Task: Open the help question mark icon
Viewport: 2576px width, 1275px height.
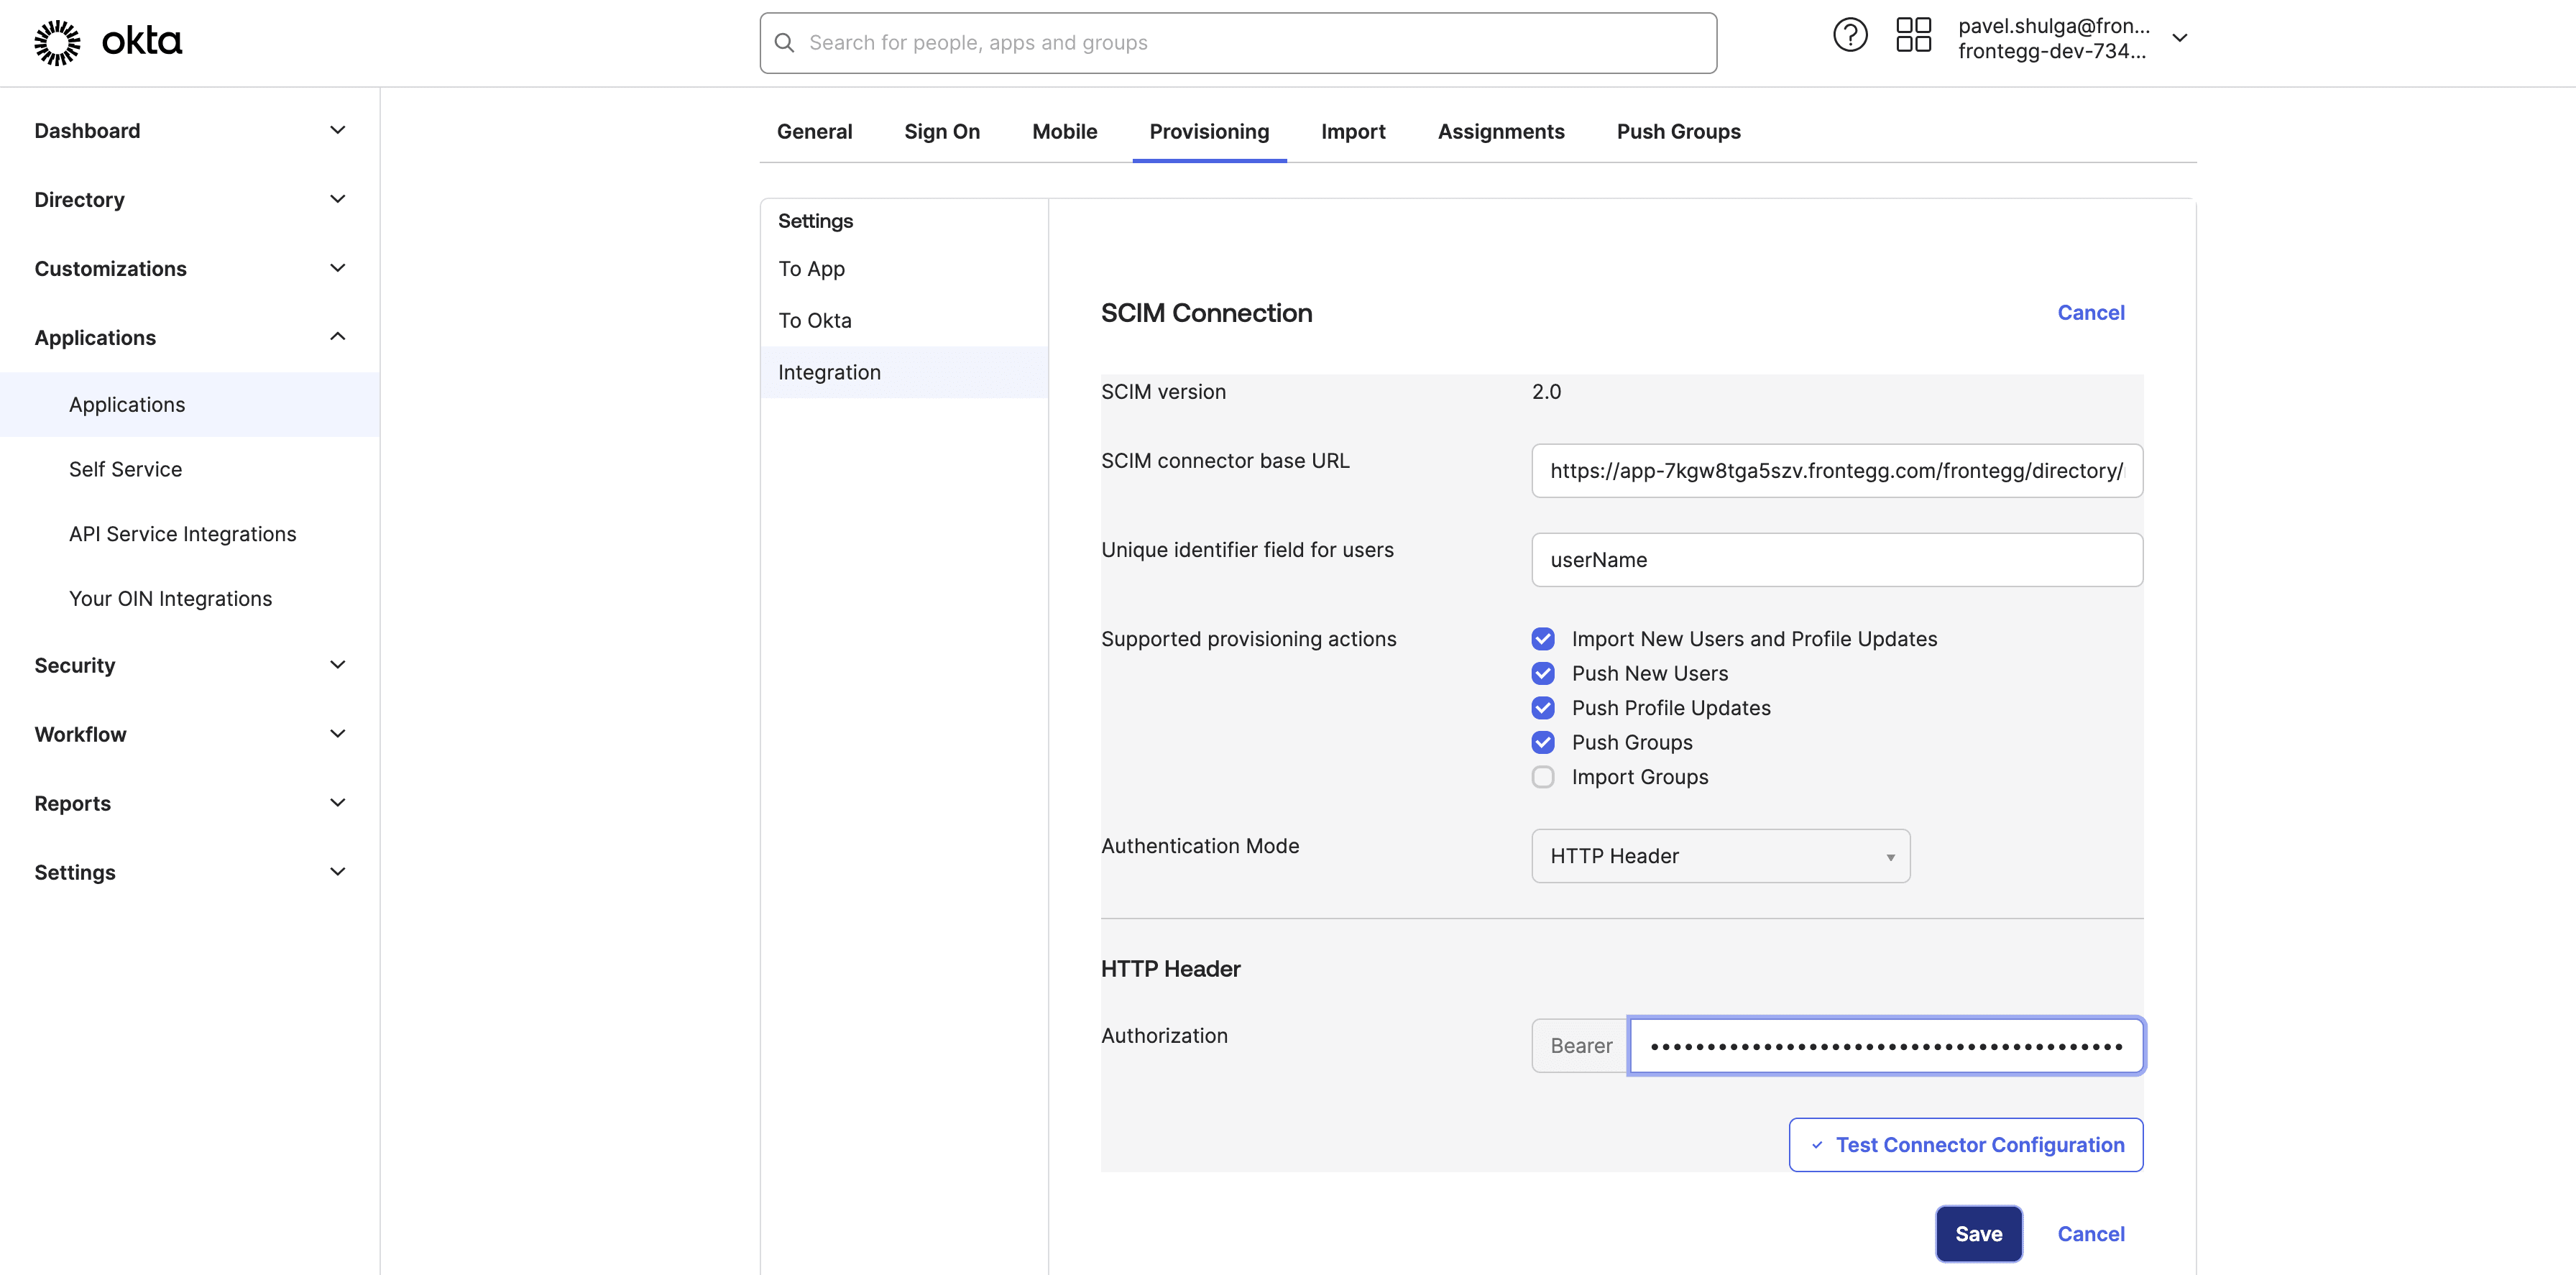Action: coord(1850,36)
